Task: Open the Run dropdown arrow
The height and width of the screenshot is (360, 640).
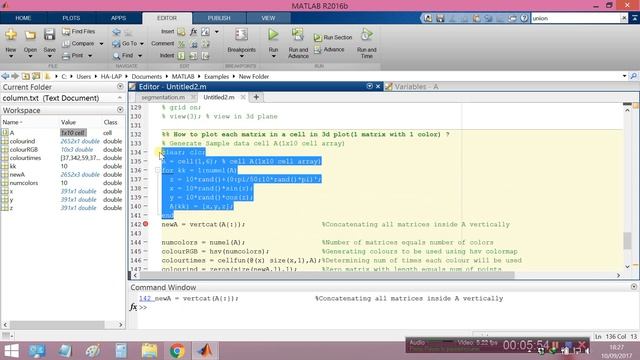Action: coord(273,56)
